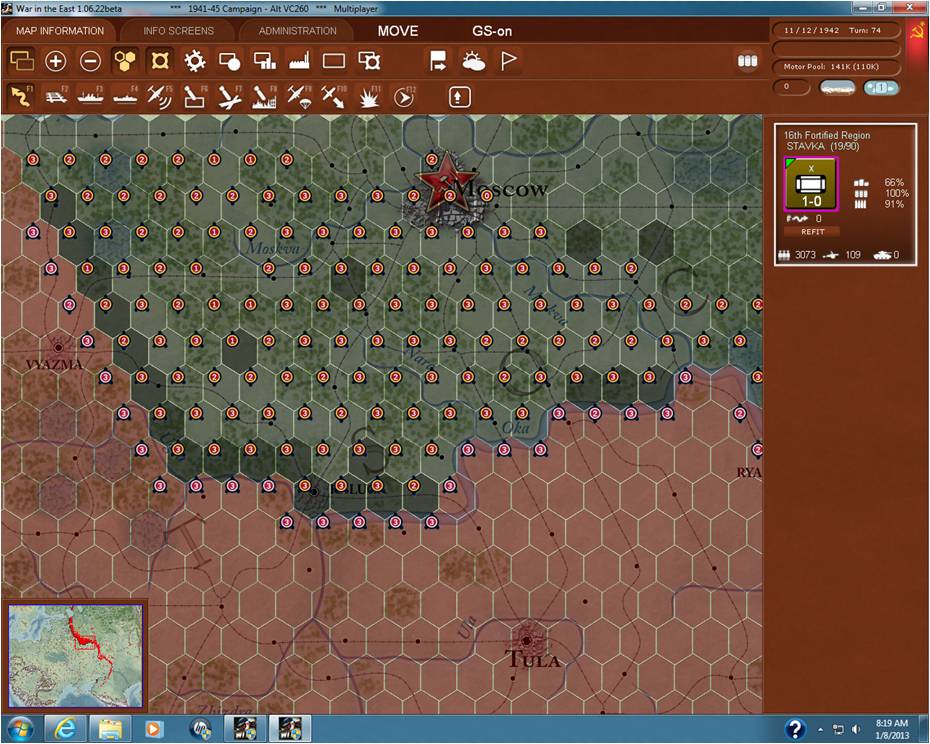Click the STAVKA (19/90) headquarters link
The height and width of the screenshot is (744, 930).
point(823,147)
